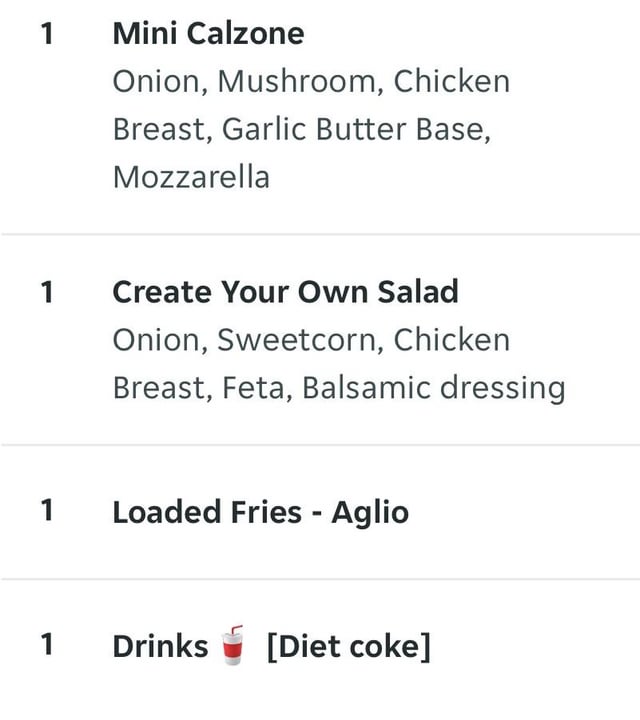Open the Mini Calzone item
Viewport: 640px width, 720px height.
click(x=208, y=34)
